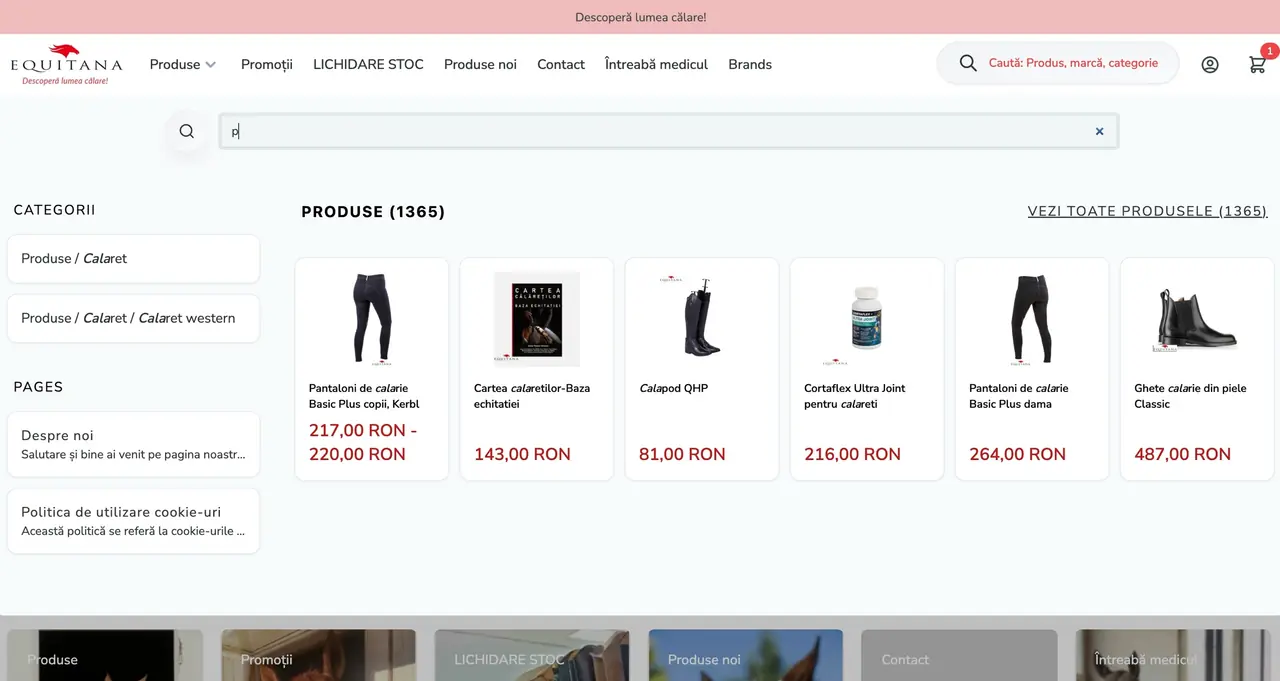This screenshot has height=681, width=1280.
Task: Click title Ghete calarie din piele Classic
Action: tap(1190, 396)
